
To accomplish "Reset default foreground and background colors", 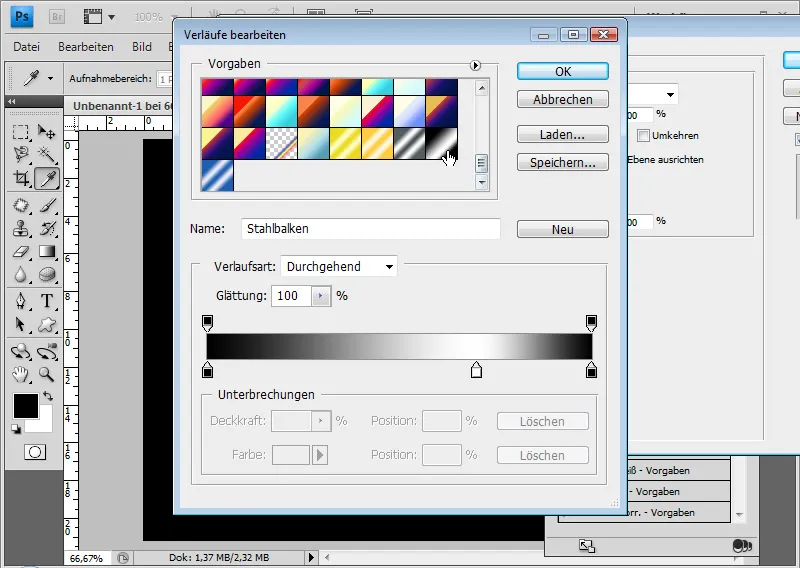I will [x=16, y=429].
